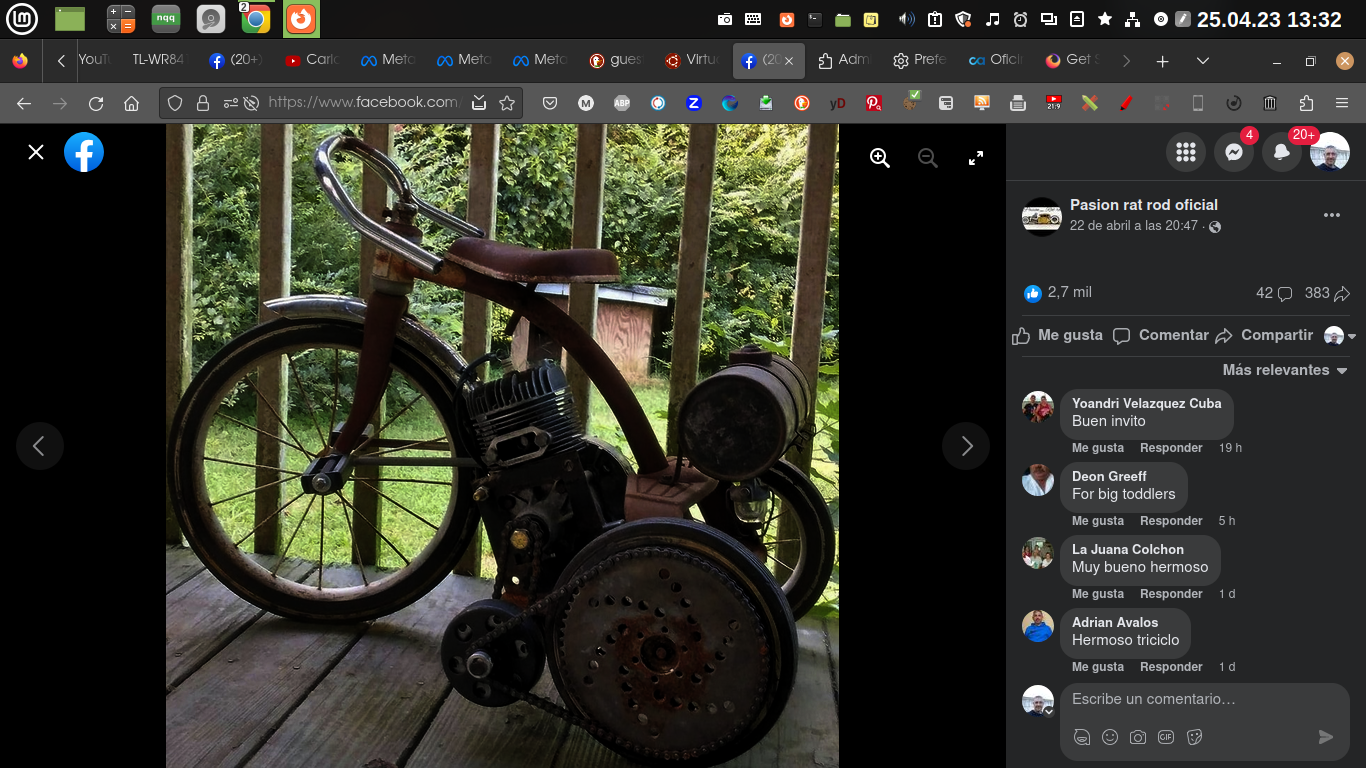Zoom in on the tricycle photo
The image size is (1366, 768).
880,158
